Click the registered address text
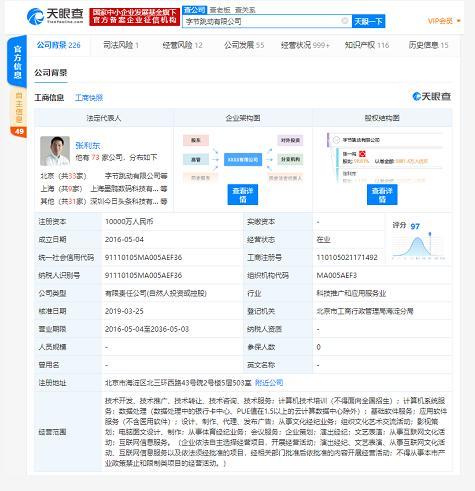 pyautogui.click(x=178, y=383)
